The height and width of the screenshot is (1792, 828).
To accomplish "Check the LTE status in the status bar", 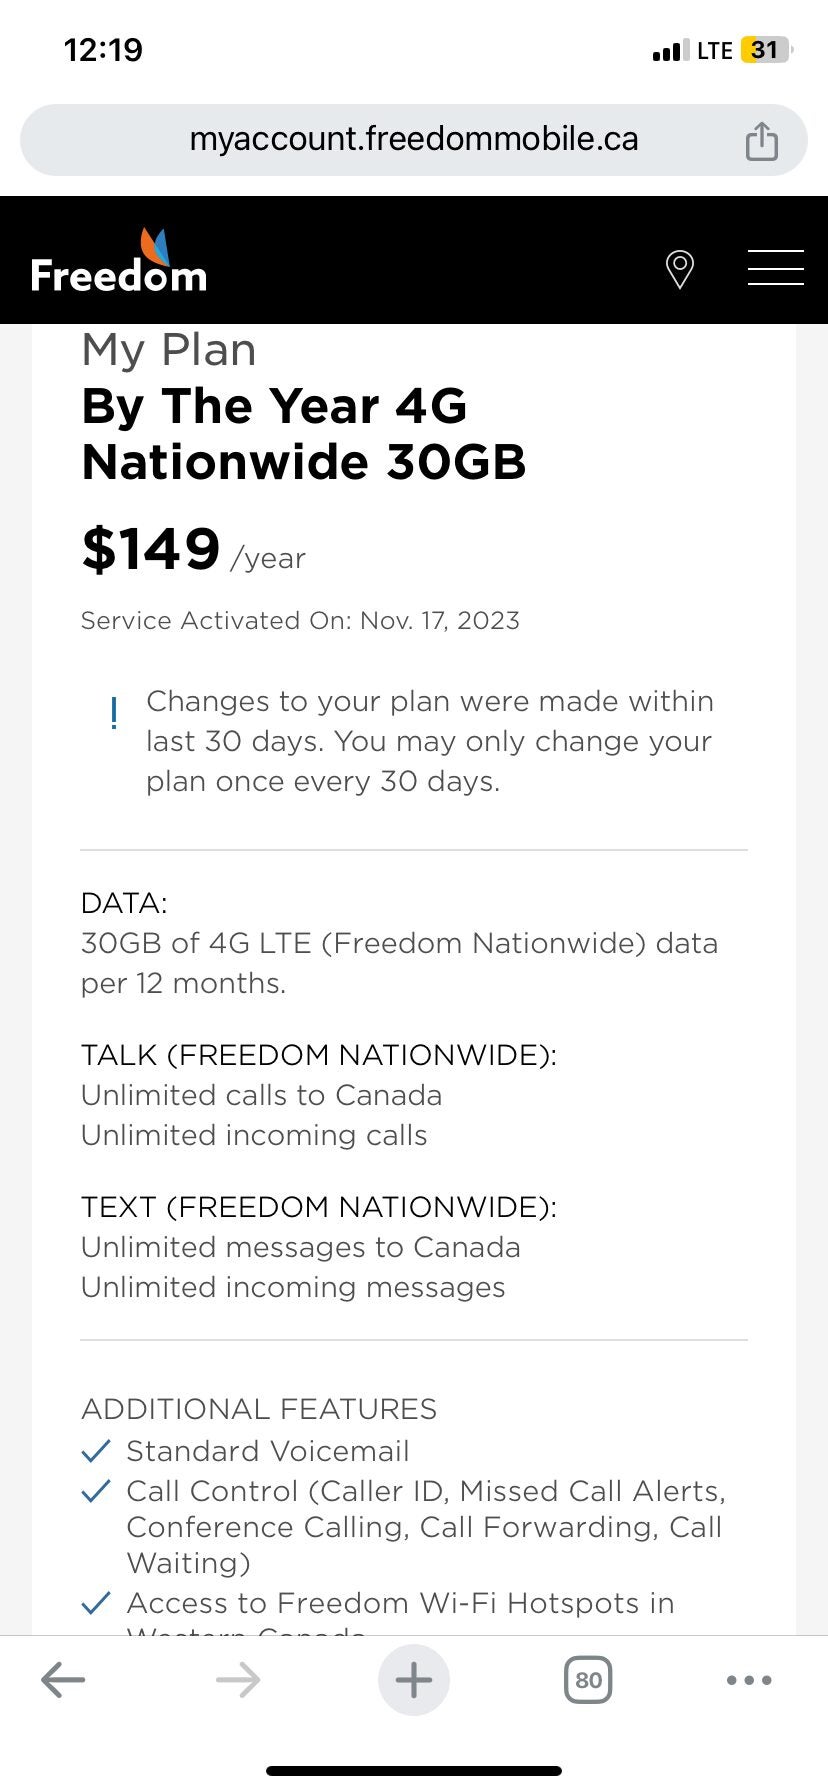I will click(x=716, y=50).
